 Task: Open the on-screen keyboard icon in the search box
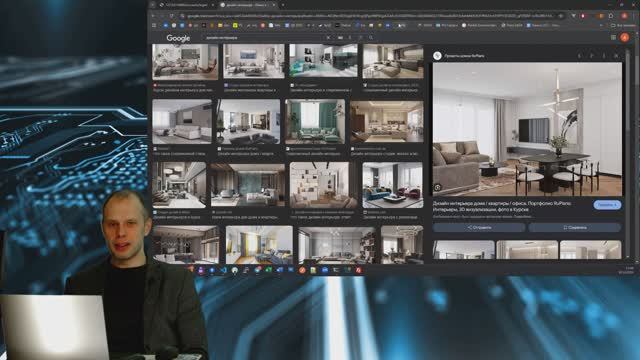[340, 38]
